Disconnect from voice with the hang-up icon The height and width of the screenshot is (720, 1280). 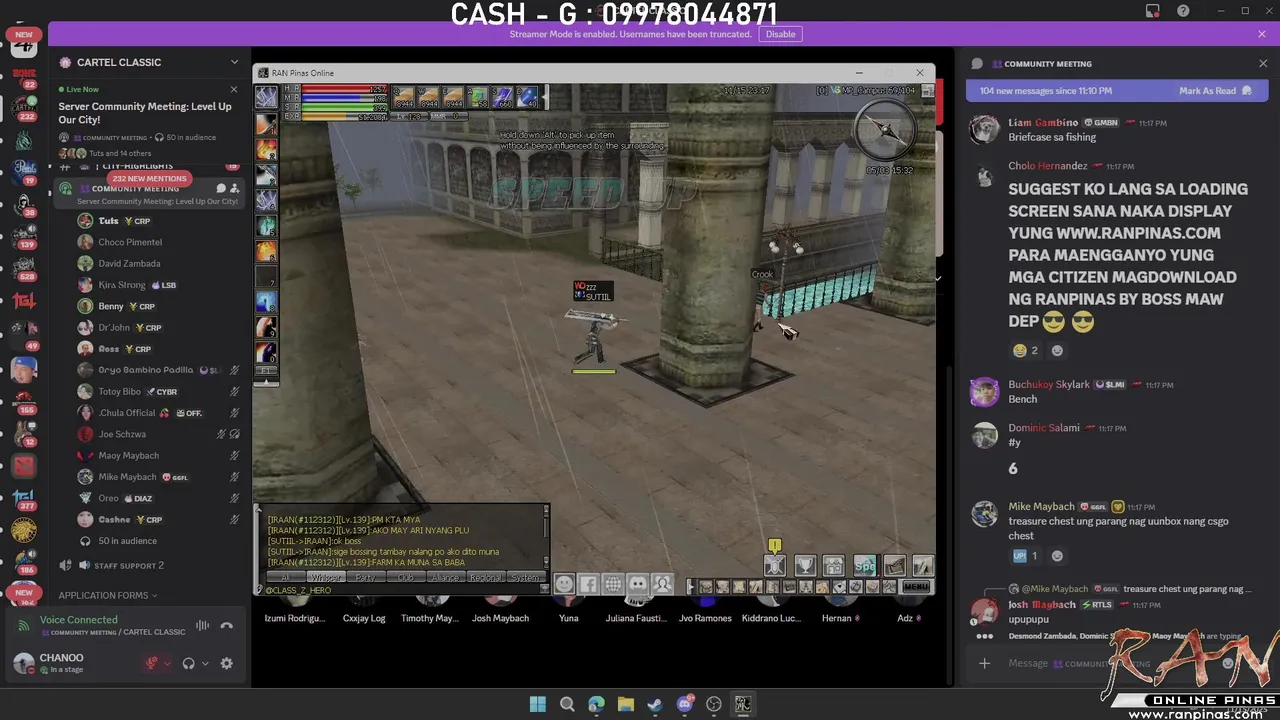tap(227, 626)
